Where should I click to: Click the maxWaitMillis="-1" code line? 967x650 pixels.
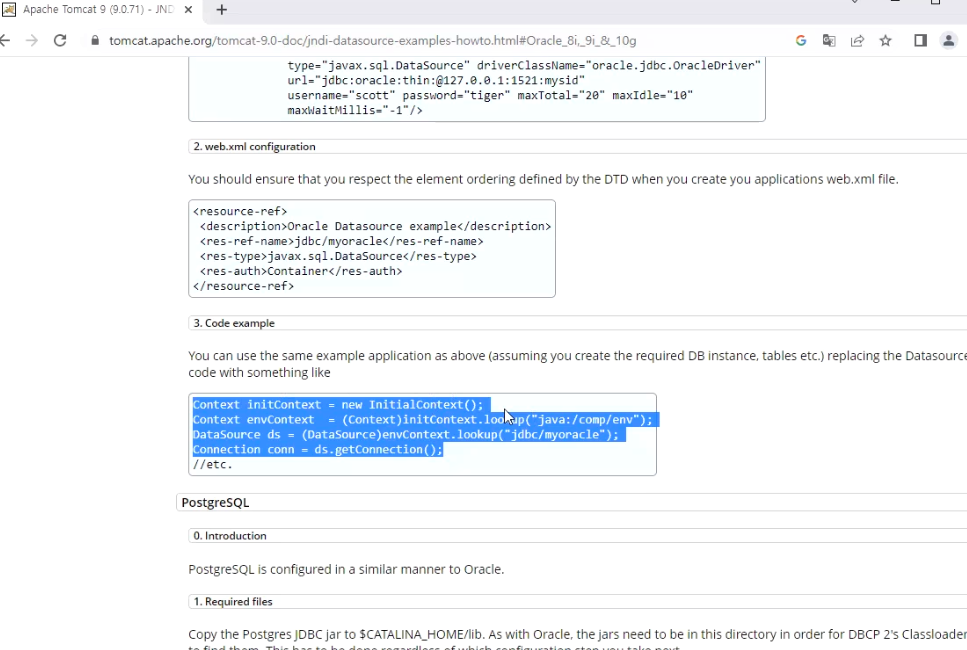[x=355, y=110]
